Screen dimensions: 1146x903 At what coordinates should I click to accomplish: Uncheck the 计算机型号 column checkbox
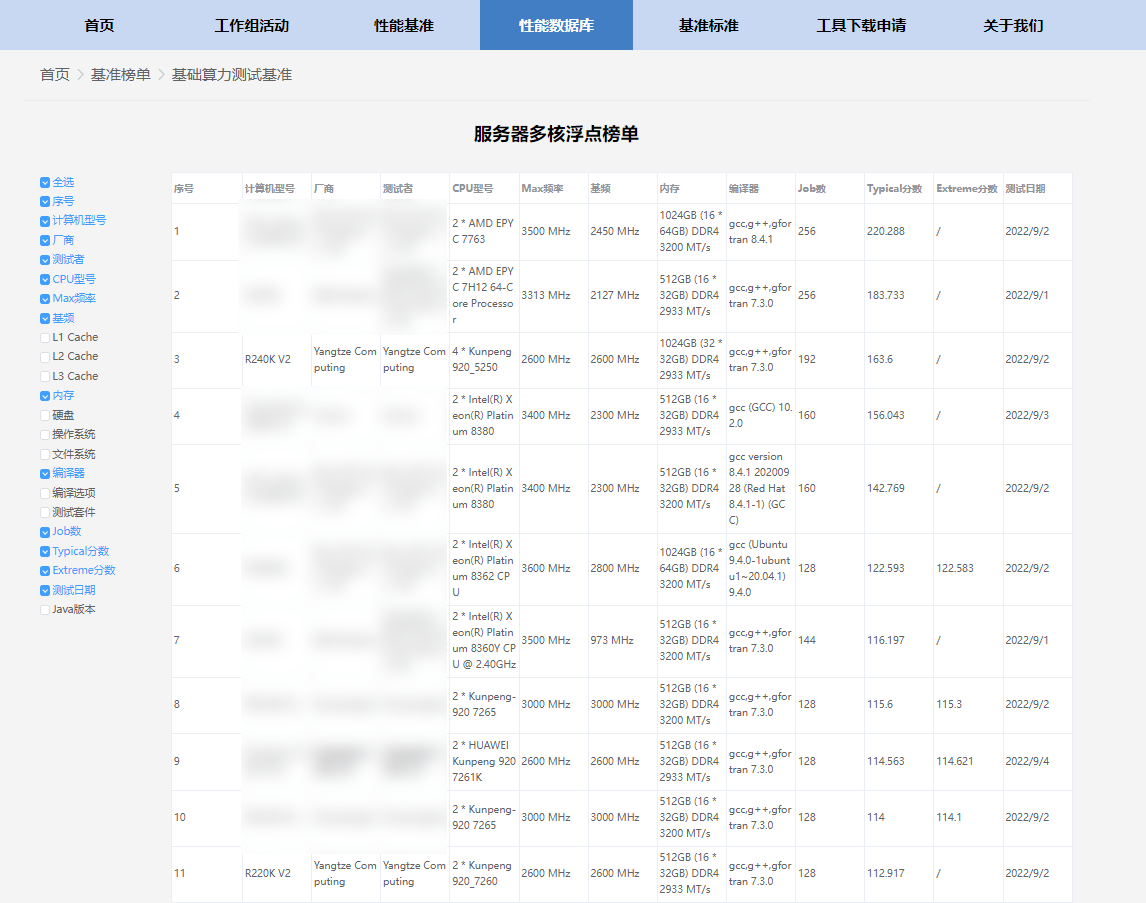click(45, 221)
